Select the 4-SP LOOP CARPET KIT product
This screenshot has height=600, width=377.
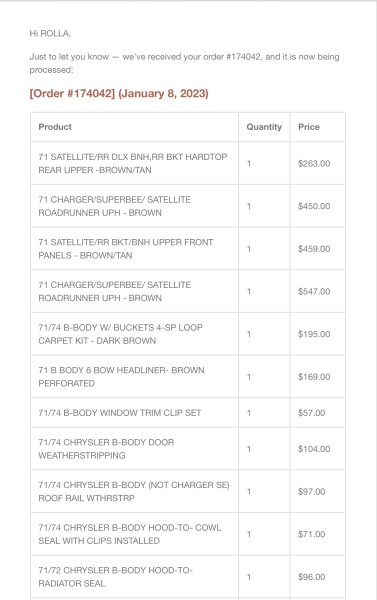(121, 334)
